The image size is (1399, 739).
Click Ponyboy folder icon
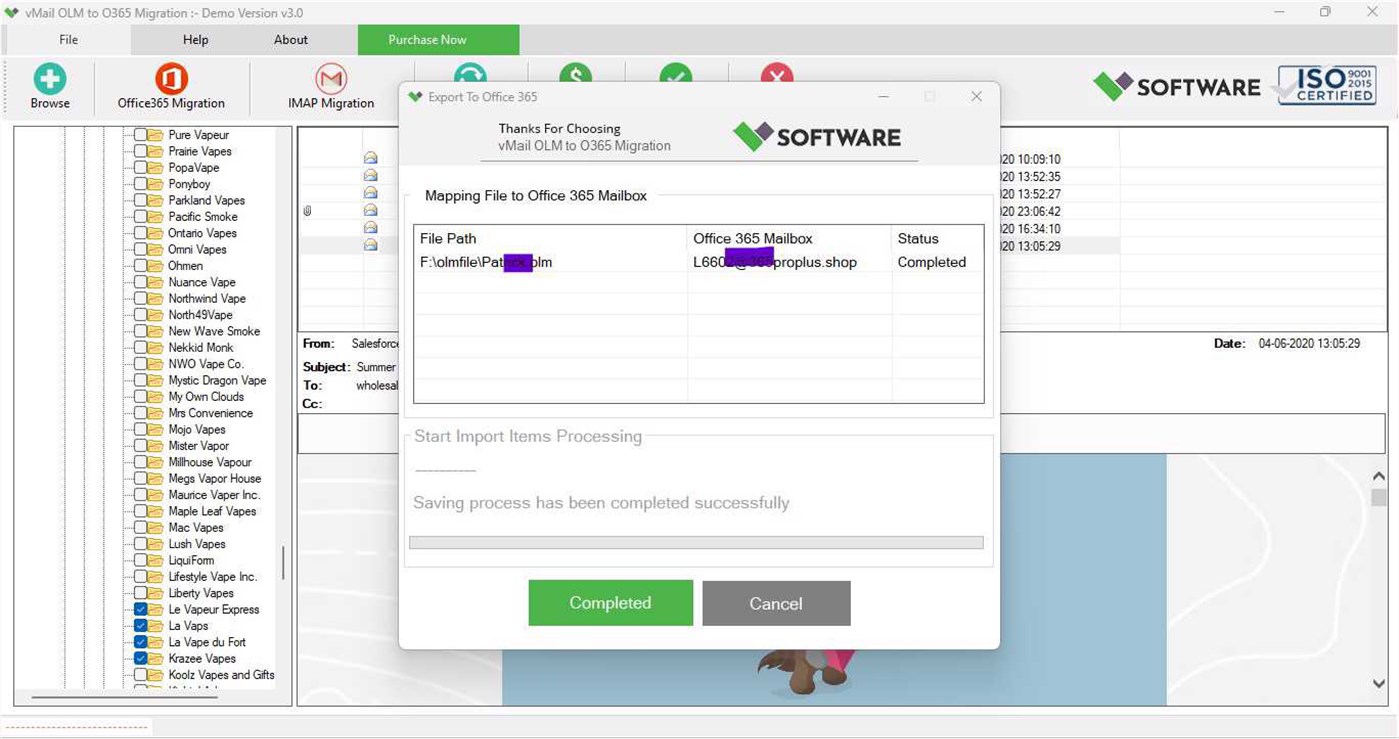pos(156,184)
